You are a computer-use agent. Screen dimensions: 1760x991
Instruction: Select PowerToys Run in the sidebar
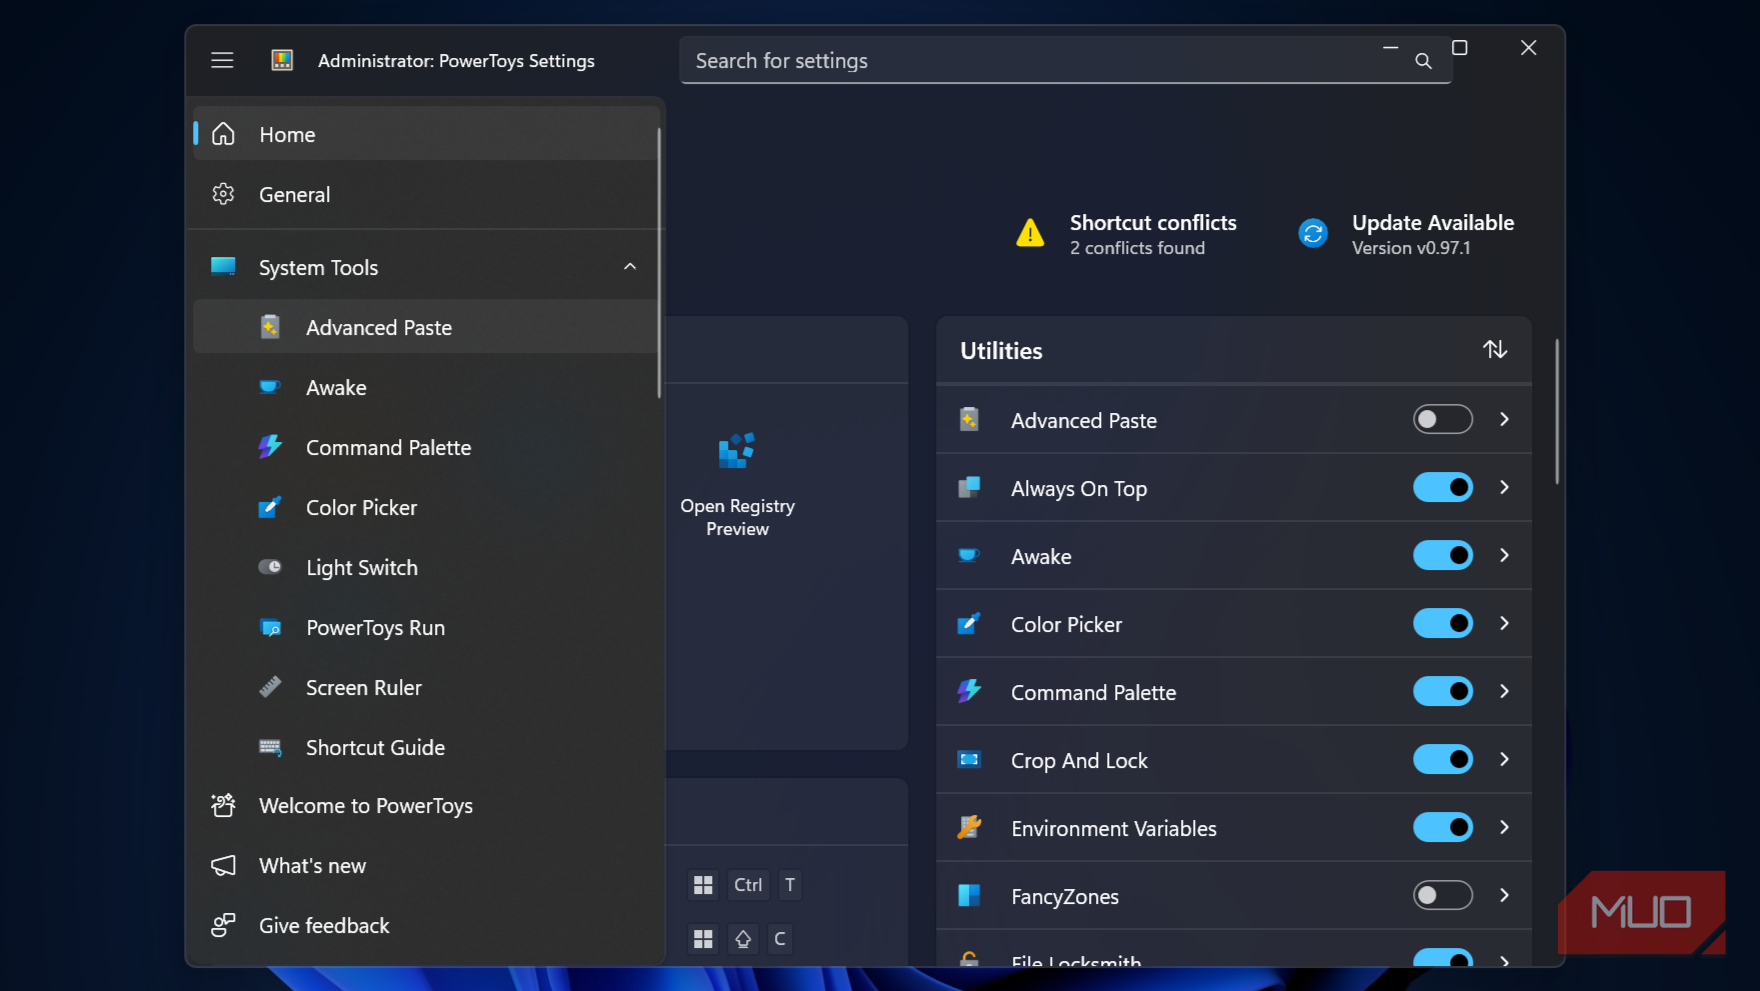(425, 627)
